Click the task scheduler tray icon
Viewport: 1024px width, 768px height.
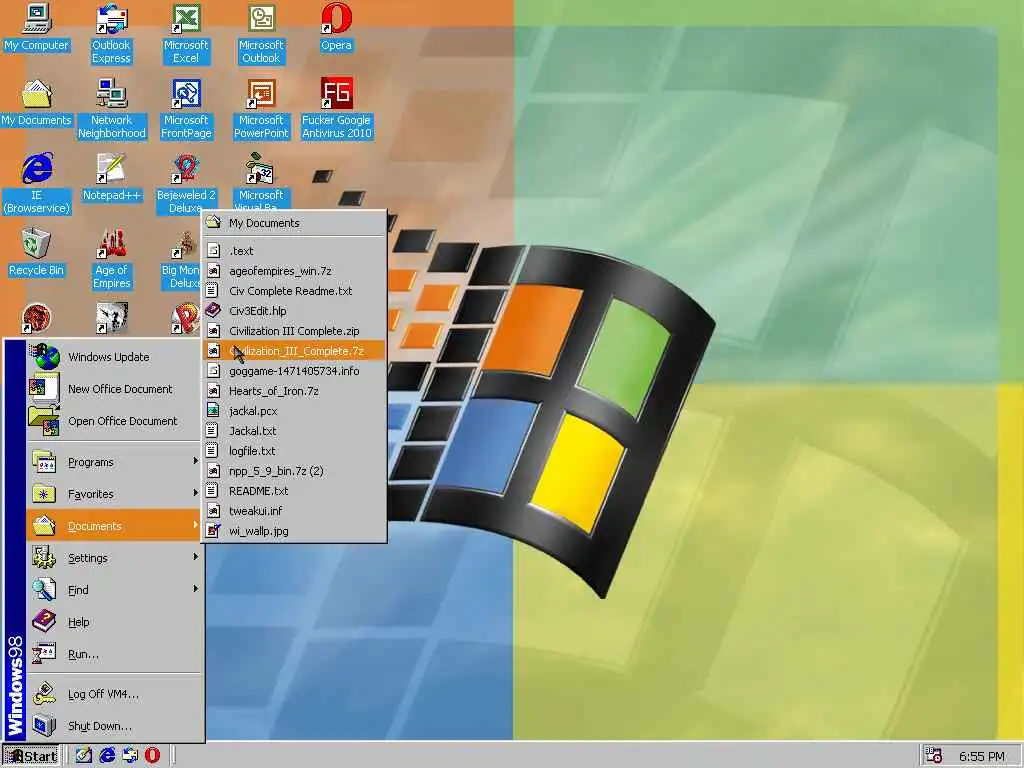[x=933, y=756]
